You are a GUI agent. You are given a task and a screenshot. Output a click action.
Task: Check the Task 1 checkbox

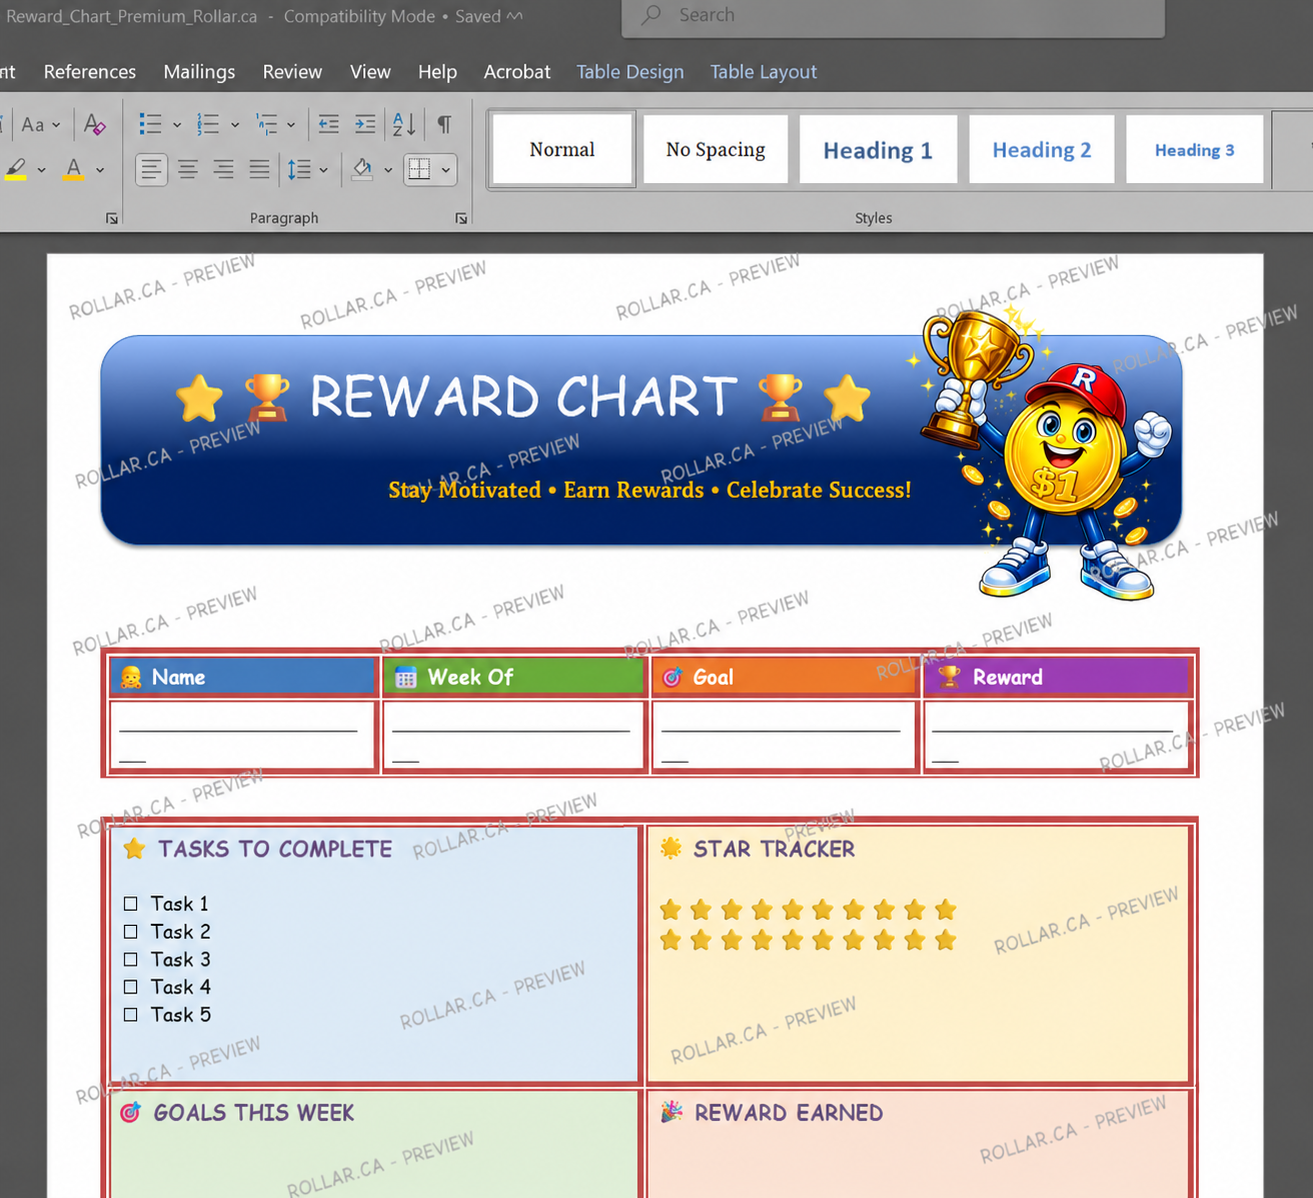click(x=131, y=904)
